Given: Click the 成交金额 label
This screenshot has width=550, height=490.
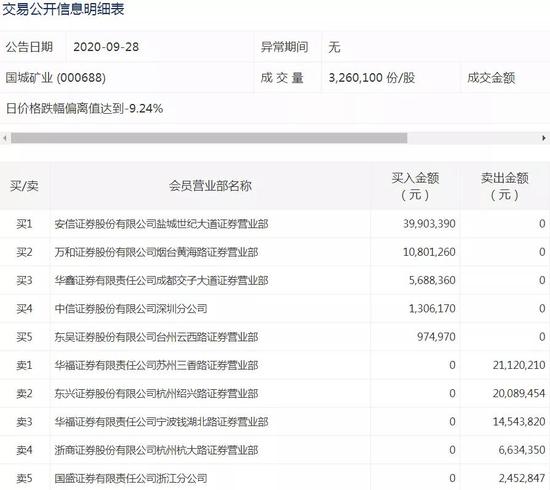Looking at the screenshot, I should coord(491,78).
